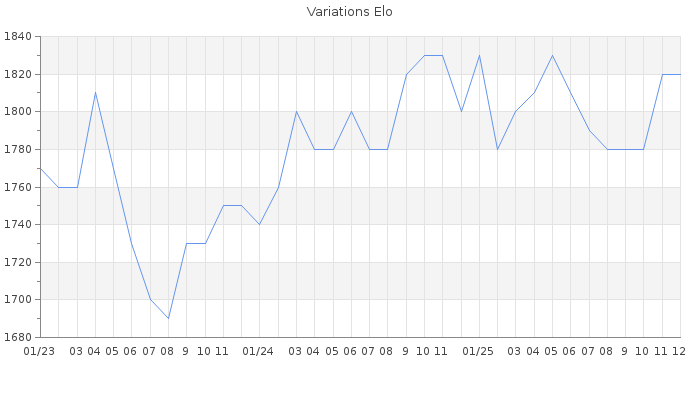The width and height of the screenshot is (700, 400).
Task: Click the final "12" x-axis label
Action: [x=679, y=352]
